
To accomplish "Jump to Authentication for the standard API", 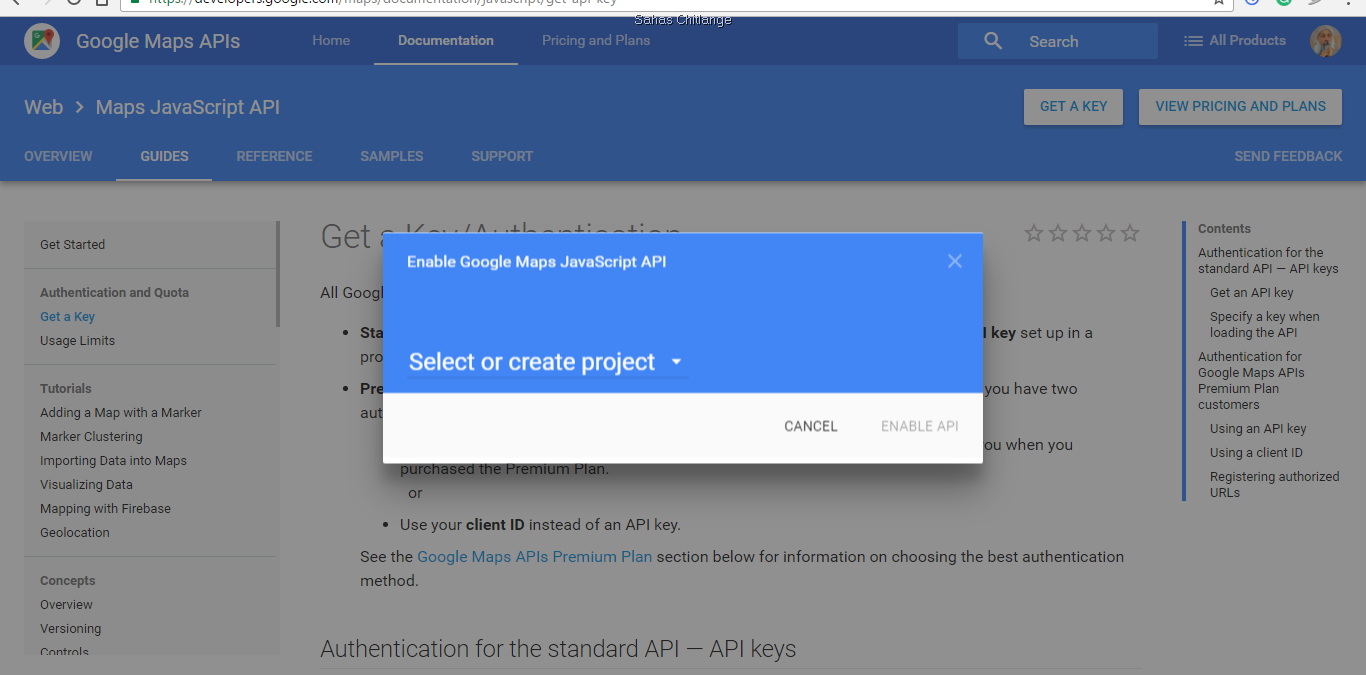I will tap(1268, 261).
